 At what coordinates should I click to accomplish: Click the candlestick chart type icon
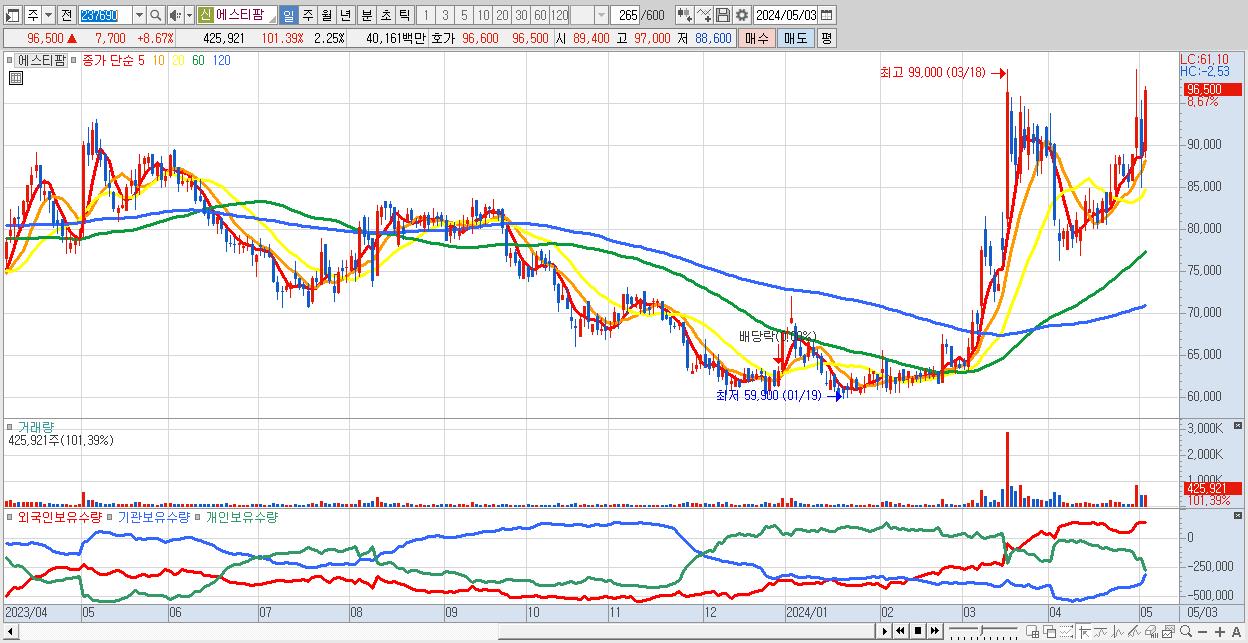point(685,15)
